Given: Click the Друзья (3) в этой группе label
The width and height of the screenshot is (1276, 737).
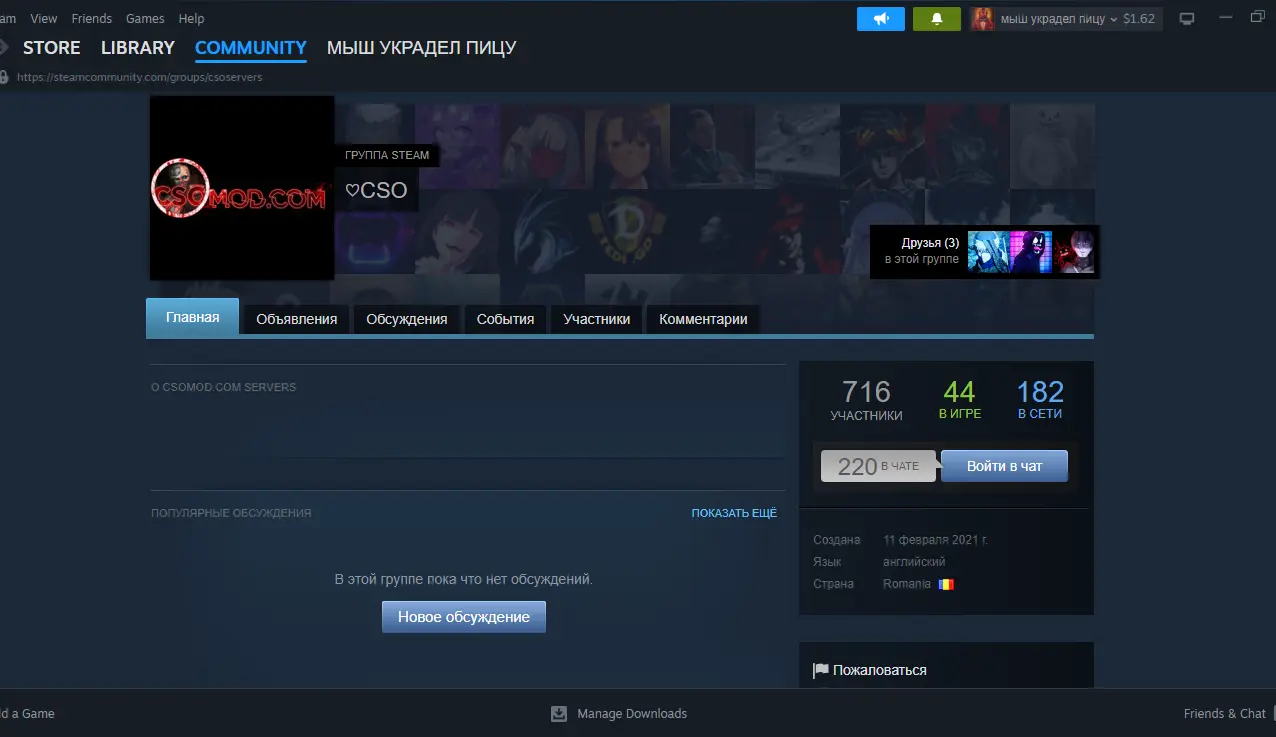Looking at the screenshot, I should 922,251.
